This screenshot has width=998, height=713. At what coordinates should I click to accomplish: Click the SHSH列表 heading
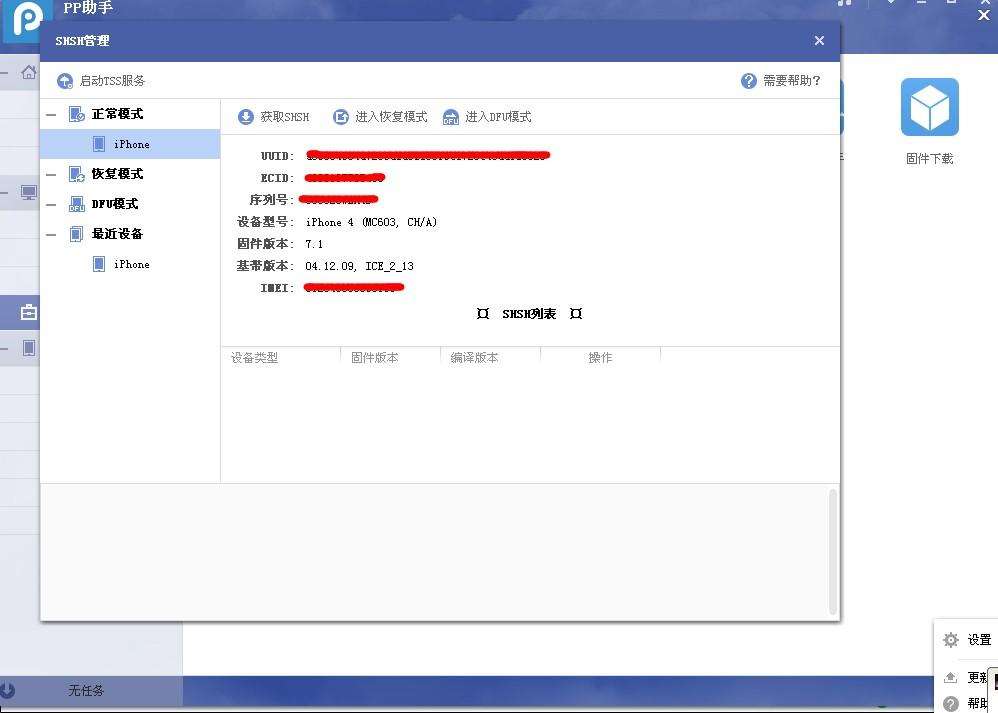529,314
